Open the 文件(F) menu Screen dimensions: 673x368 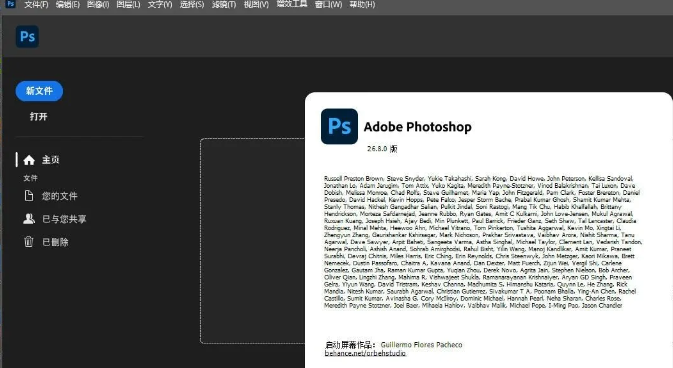tap(36, 5)
